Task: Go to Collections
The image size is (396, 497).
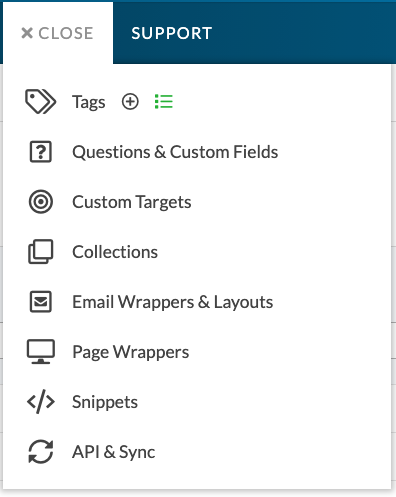Action: 115,252
